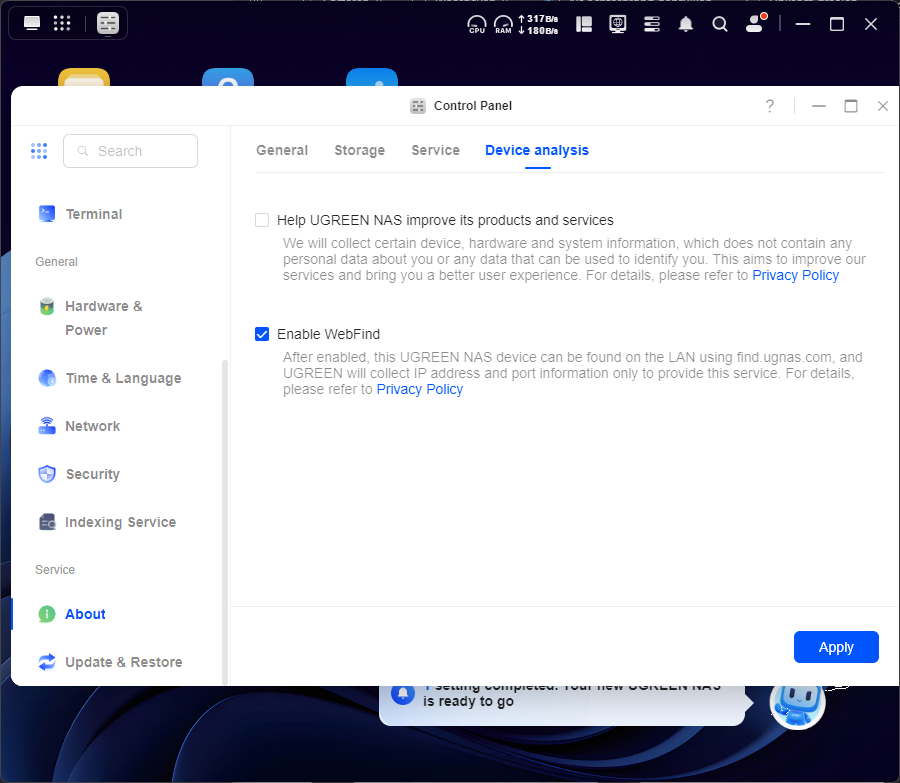Switch to the Storage tab
The height and width of the screenshot is (783, 900).
point(359,150)
